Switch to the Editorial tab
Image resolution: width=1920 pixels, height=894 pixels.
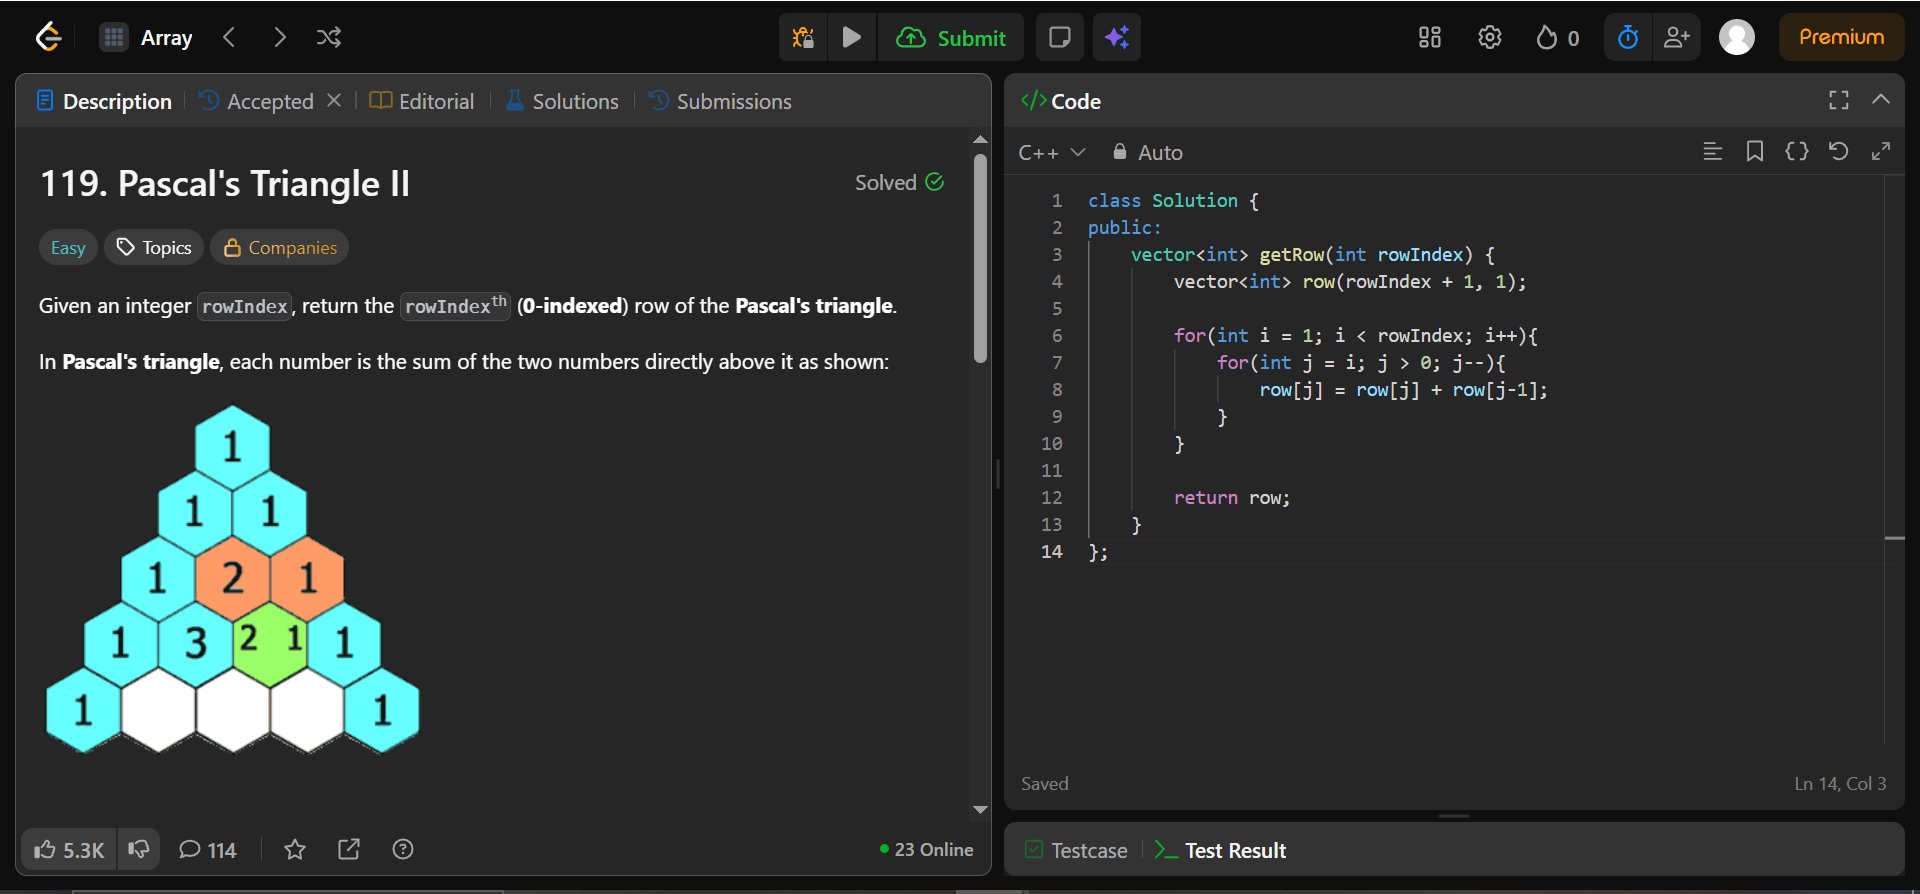pyautogui.click(x=422, y=101)
